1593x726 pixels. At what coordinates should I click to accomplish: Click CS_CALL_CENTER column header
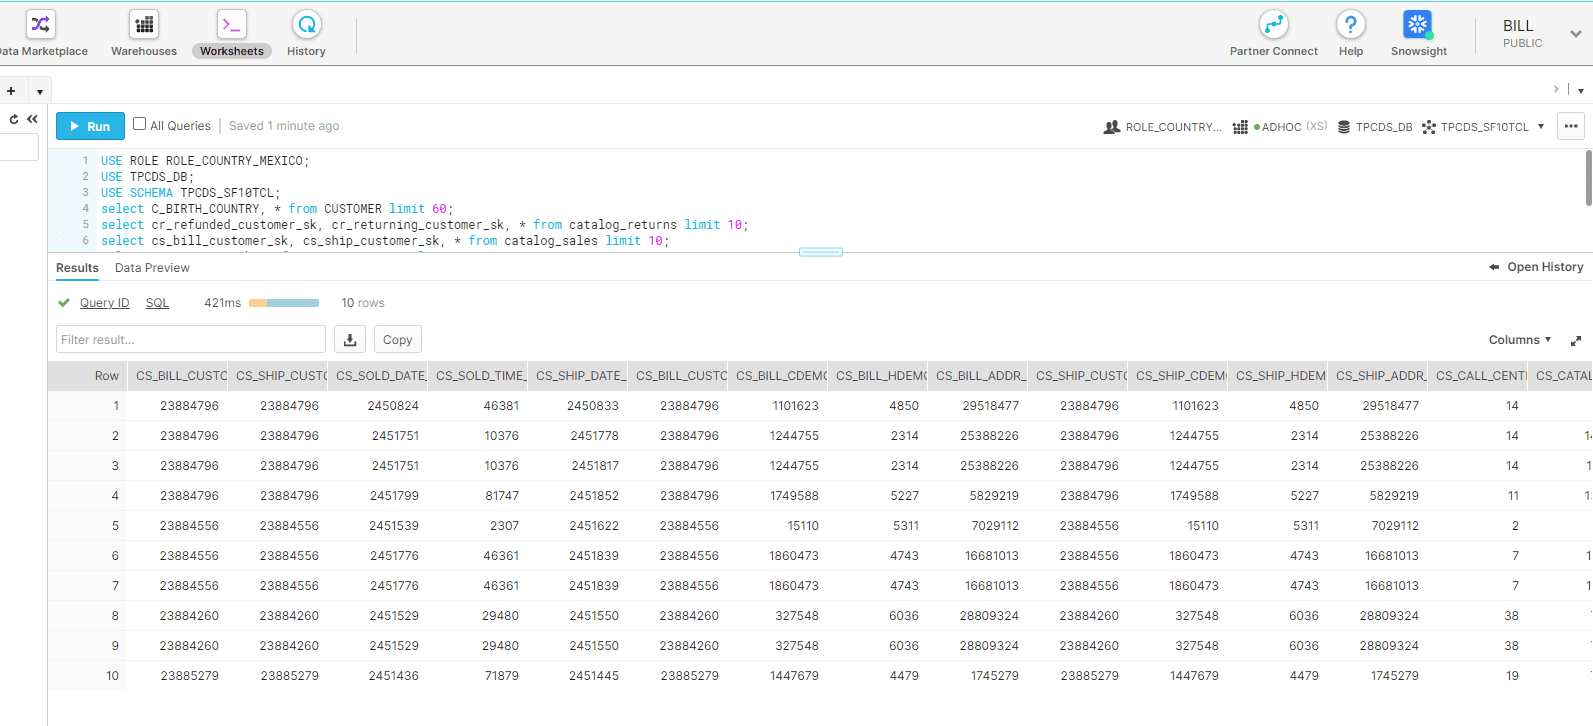point(1478,376)
